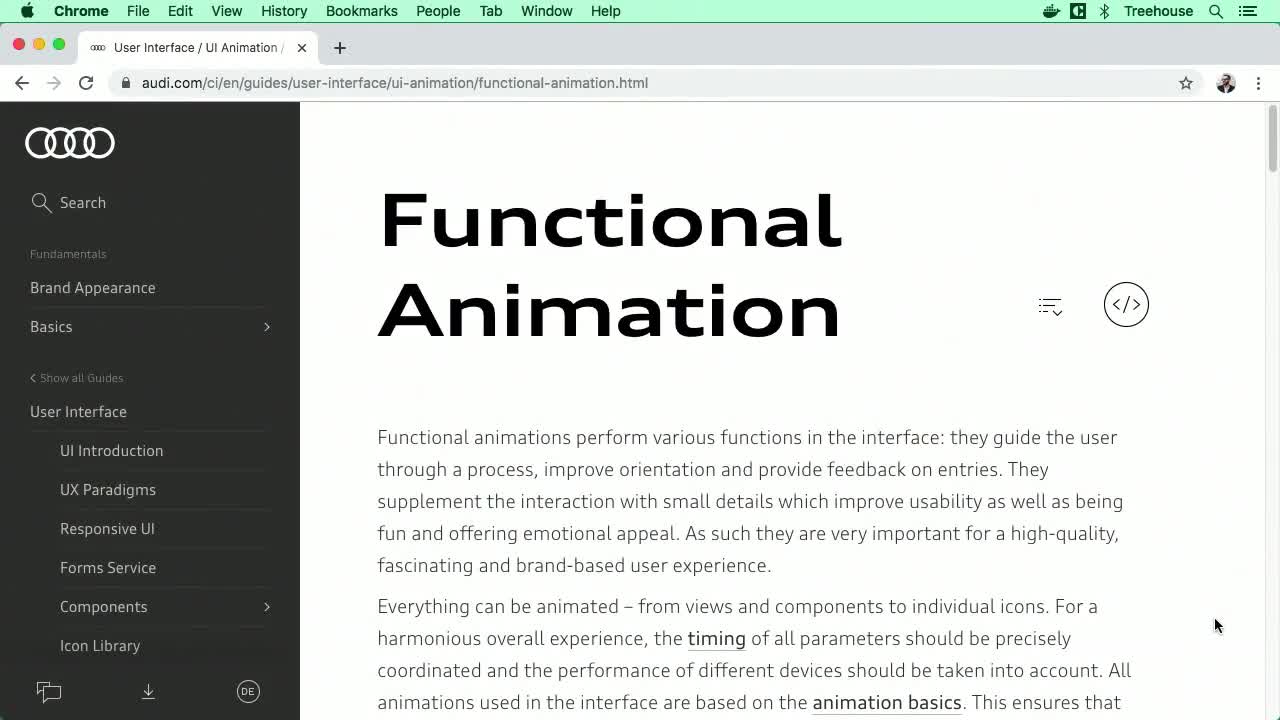Open the Bookmarks menu in the menu bar
1280x720 pixels.
pos(361,11)
